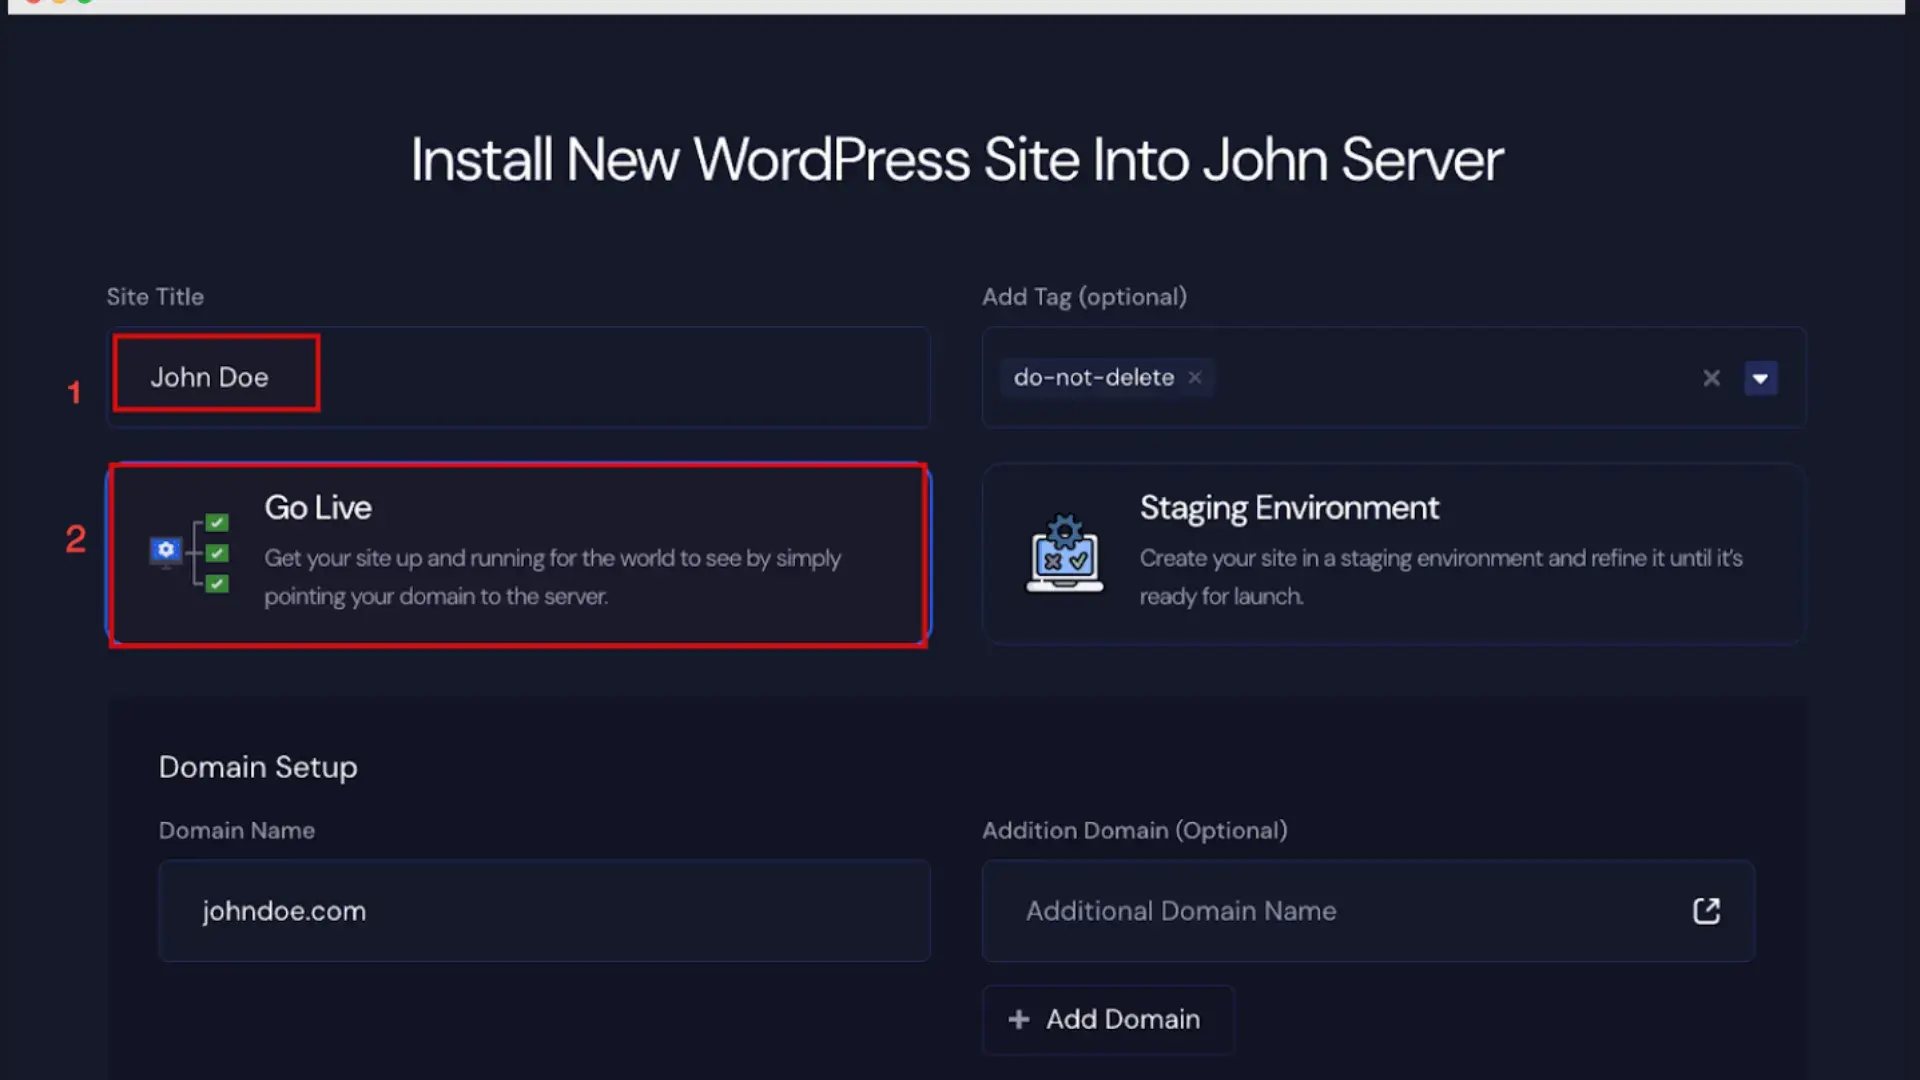This screenshot has height=1080, width=1920.
Task: Click the Domain Name label
Action: [x=237, y=831]
